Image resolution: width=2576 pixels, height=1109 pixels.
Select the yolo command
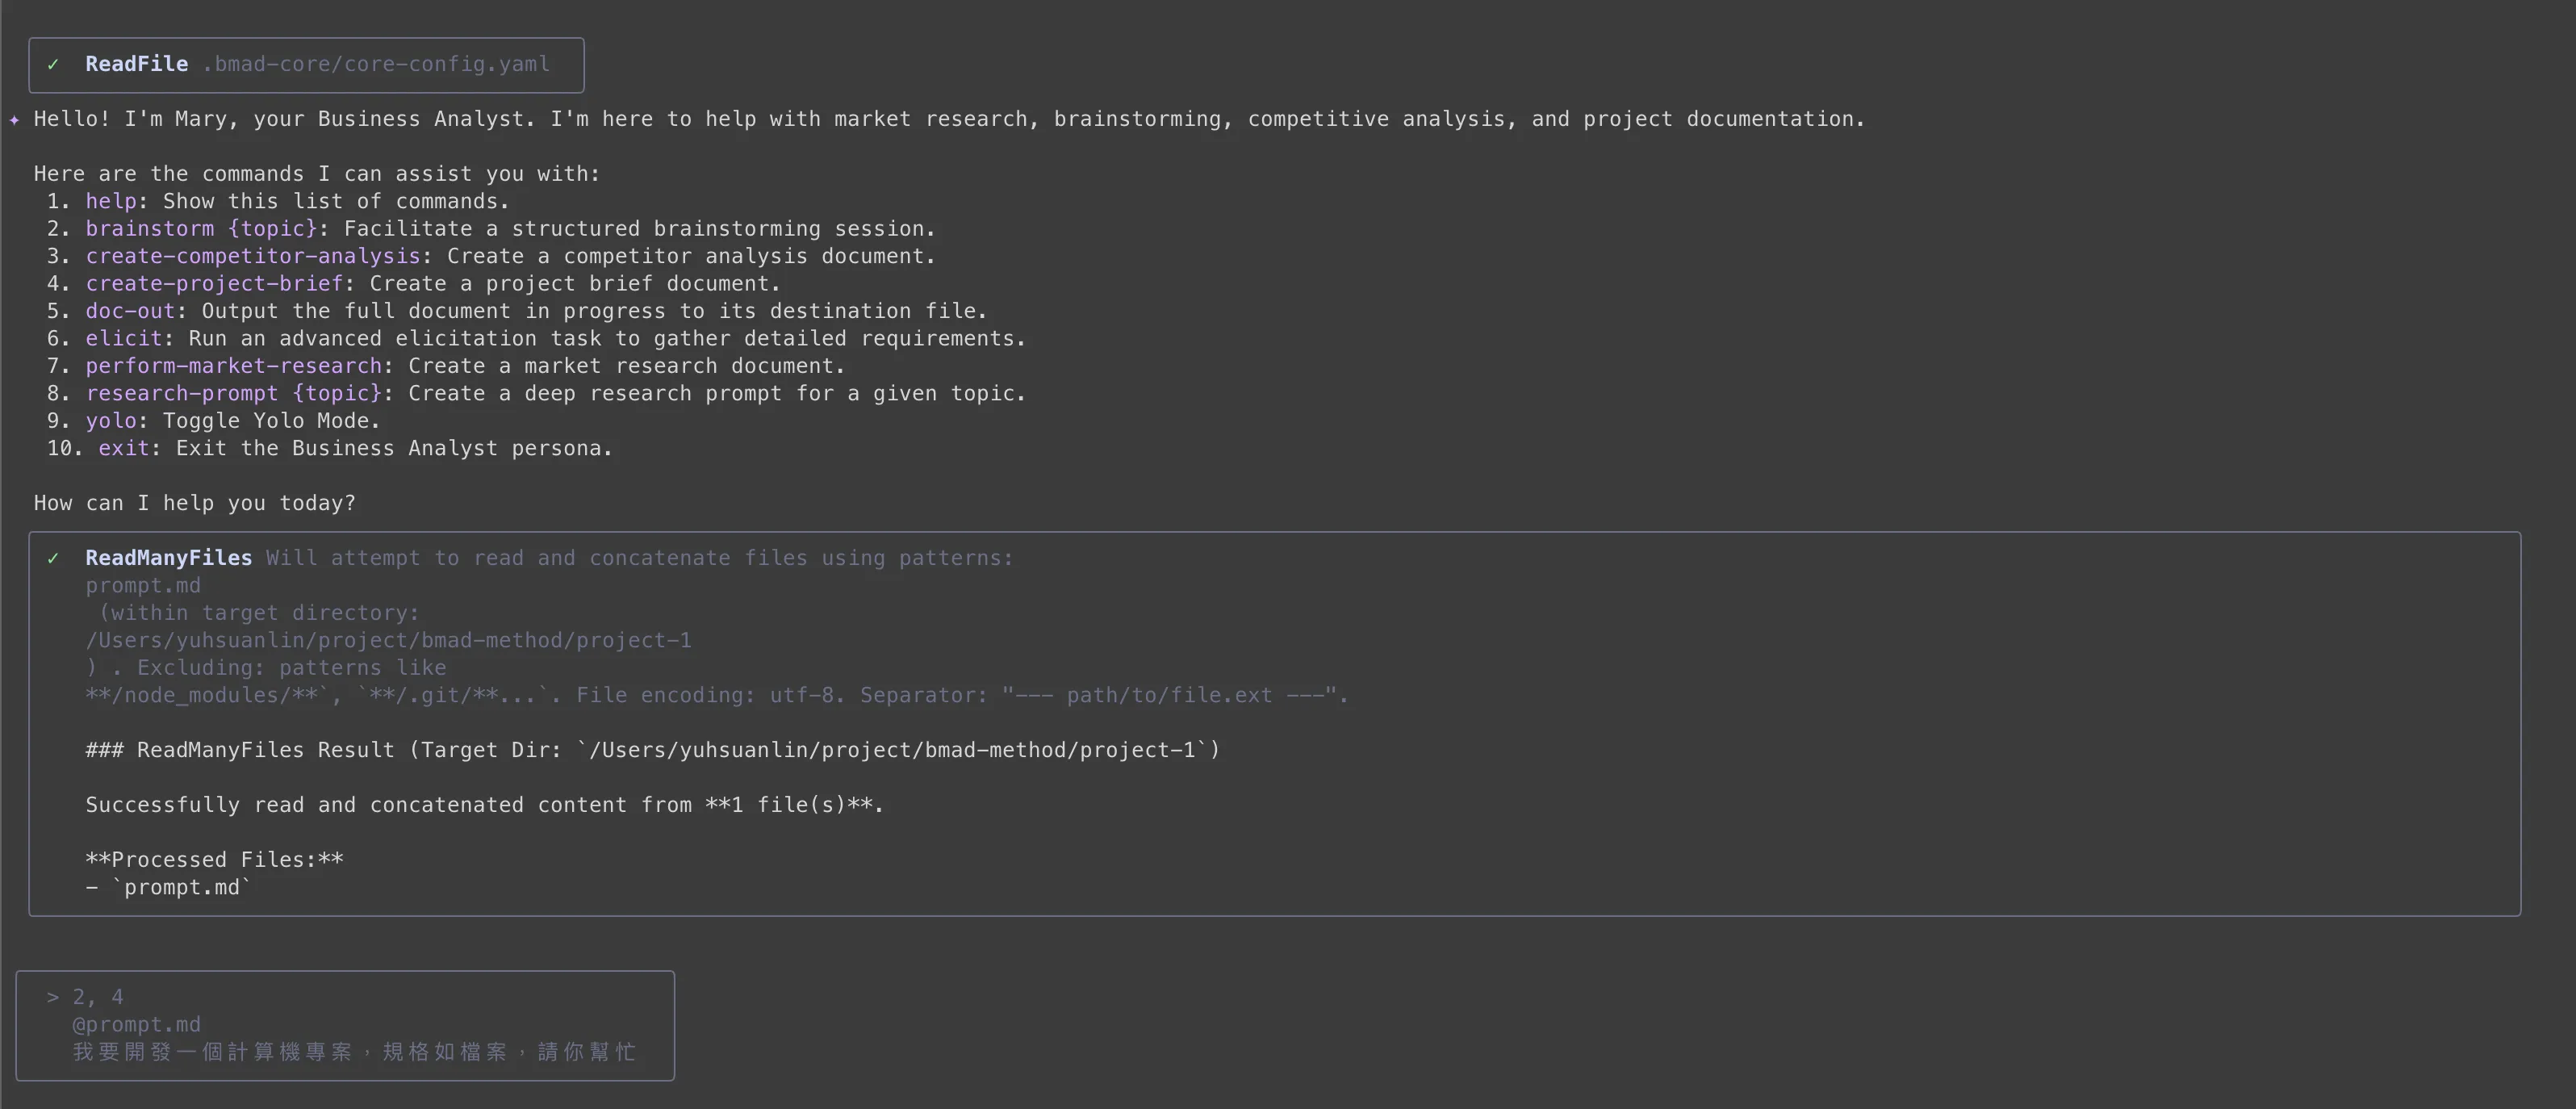[111, 421]
